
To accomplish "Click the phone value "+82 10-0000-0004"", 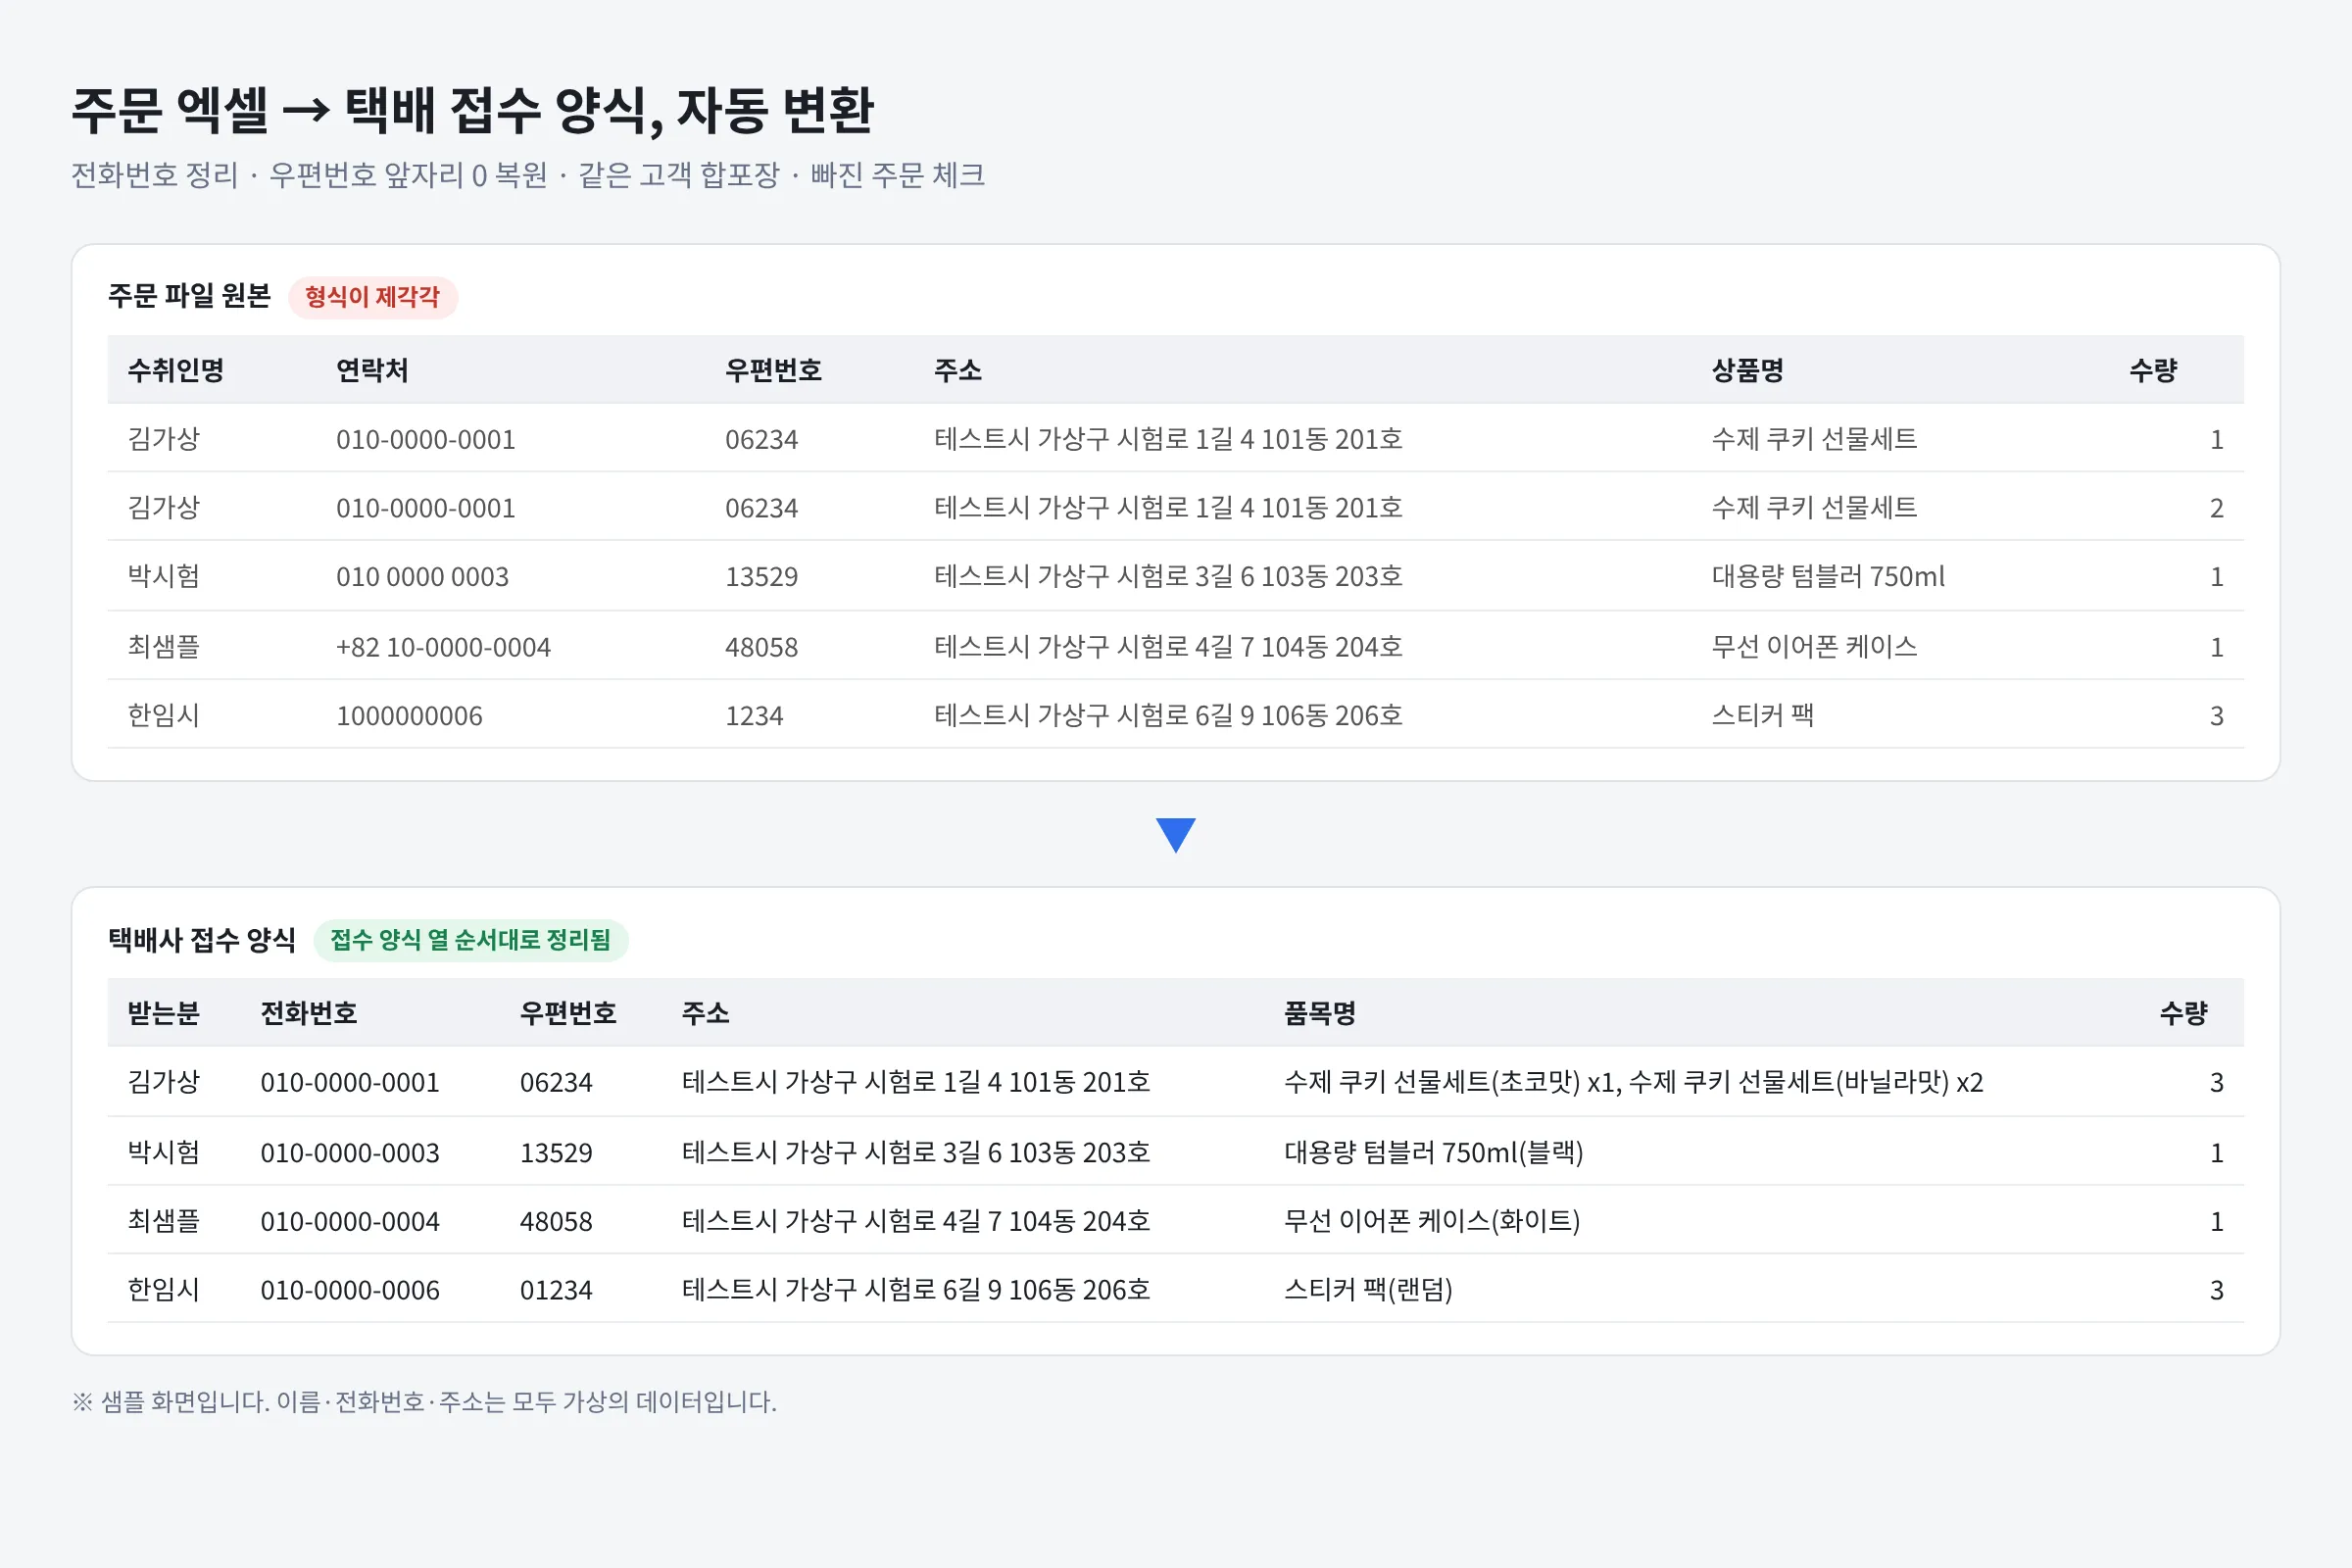I will 443,647.
